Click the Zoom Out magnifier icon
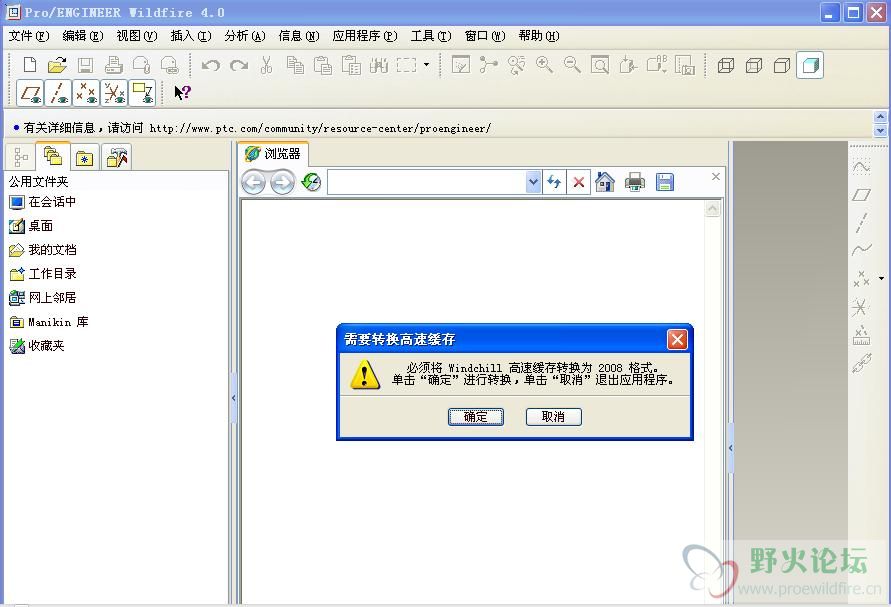Screen dimensions: 891x607 tap(572, 65)
